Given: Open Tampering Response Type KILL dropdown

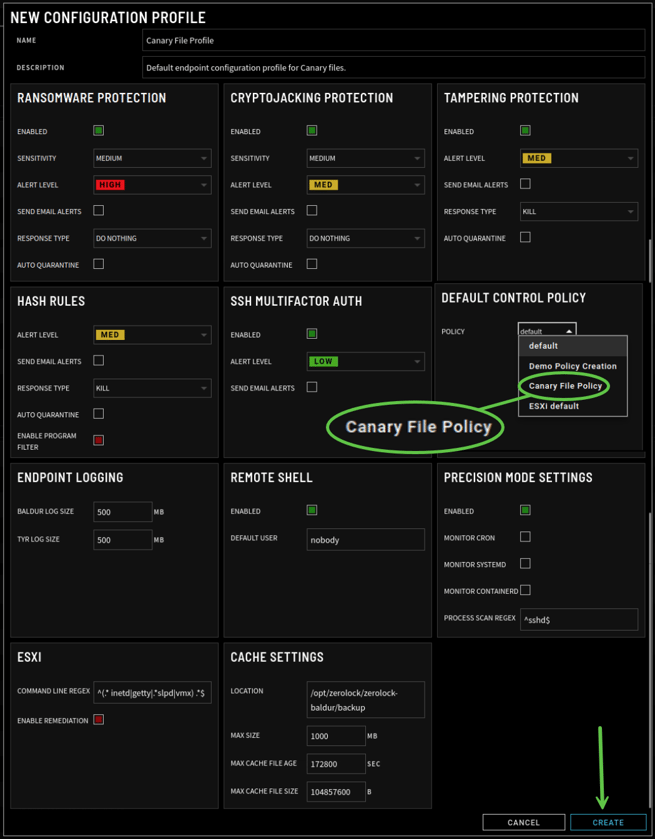Looking at the screenshot, I should coord(579,212).
